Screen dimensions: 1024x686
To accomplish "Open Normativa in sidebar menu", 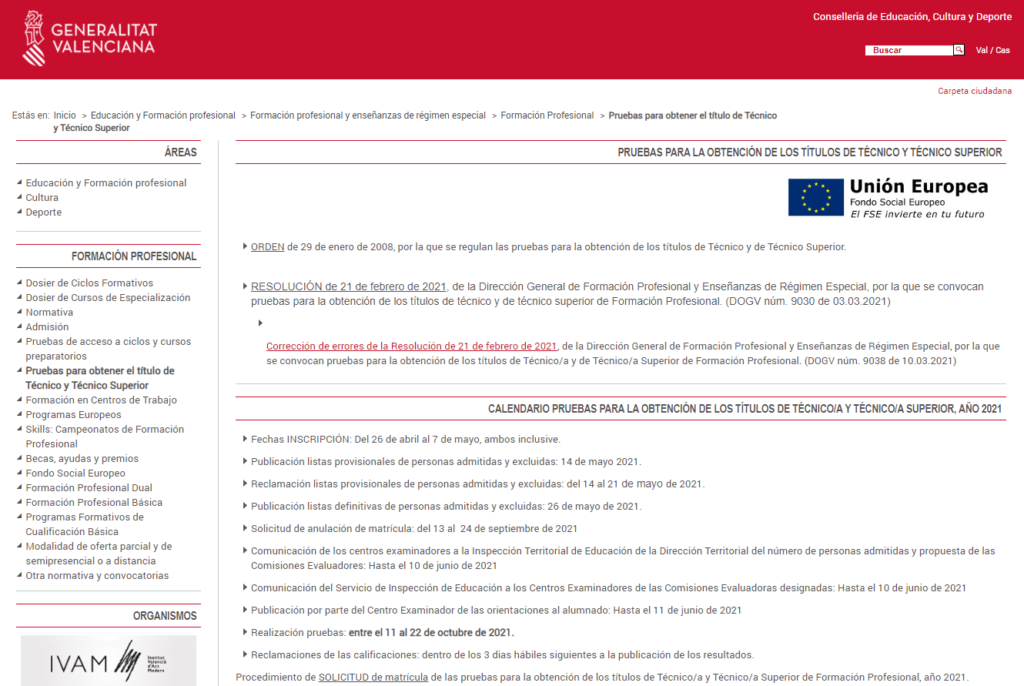I will [49, 312].
